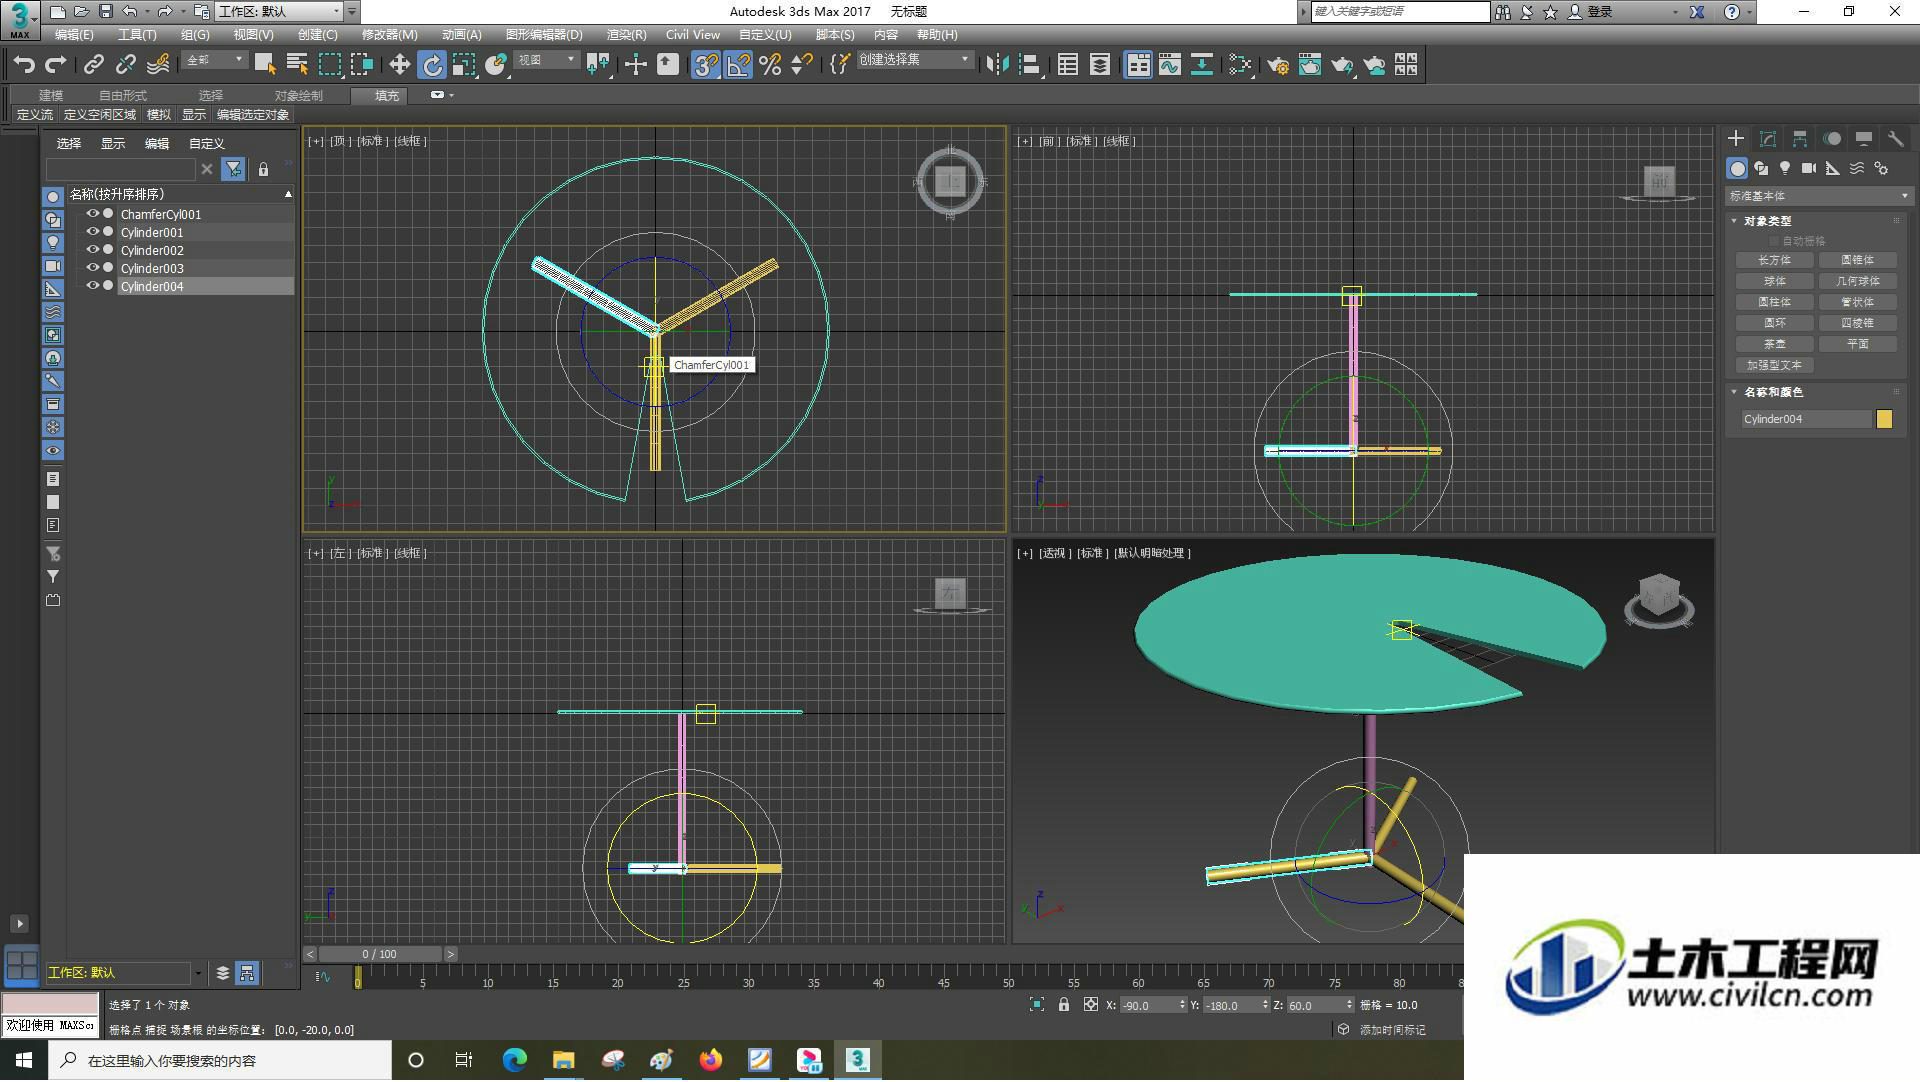
Task: Toggle the Percent Snap button
Action: 770,65
